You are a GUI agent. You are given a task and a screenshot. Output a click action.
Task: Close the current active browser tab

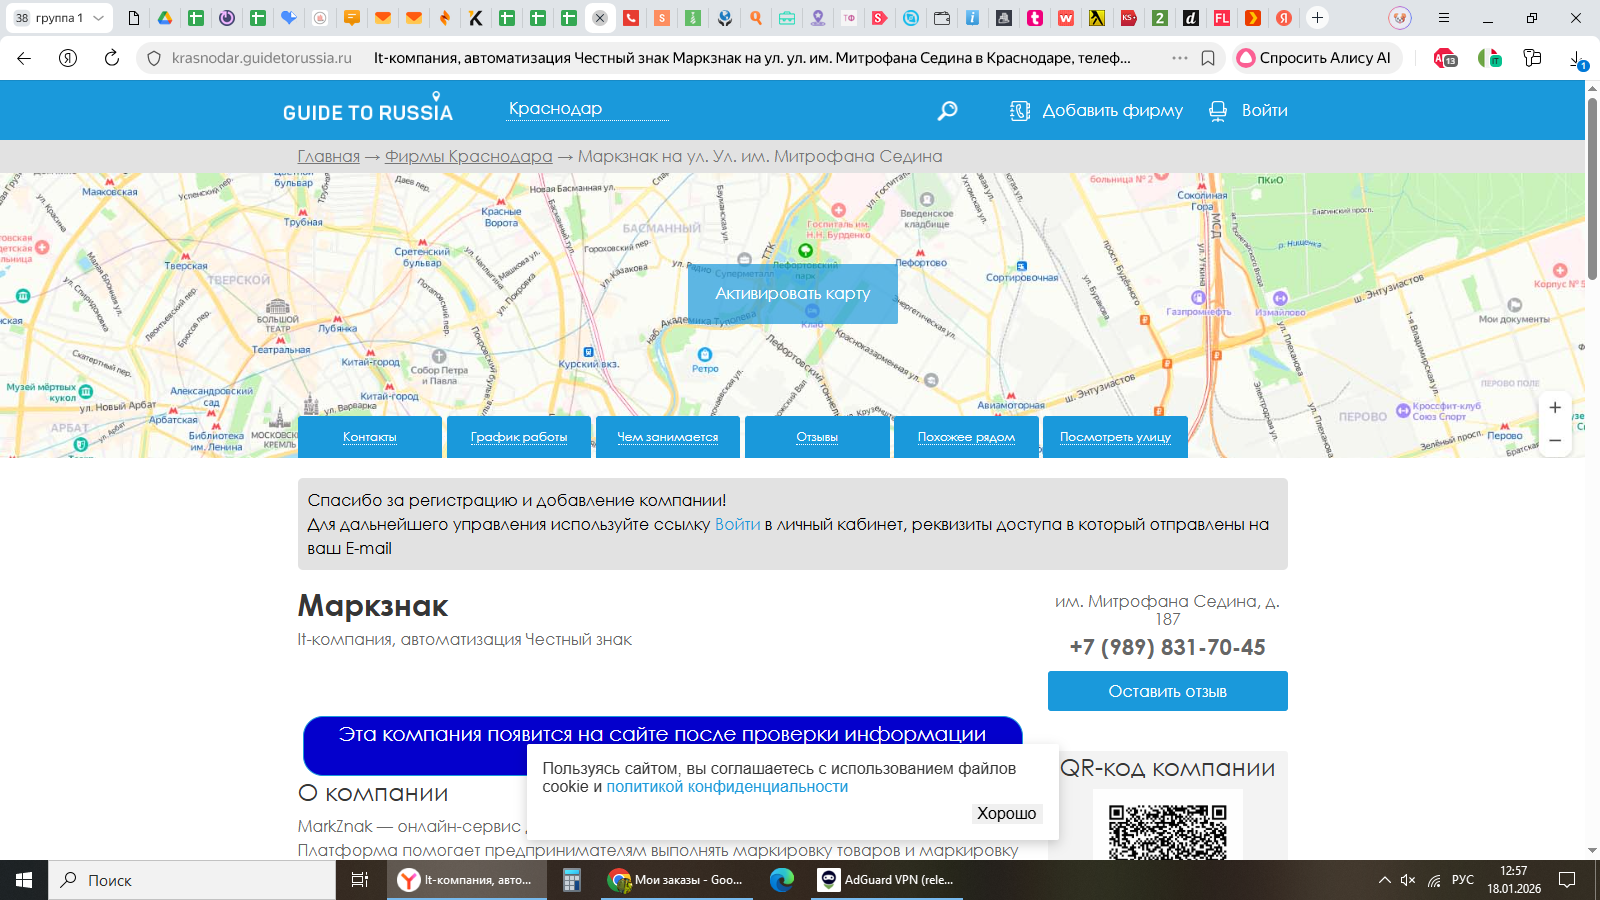(x=600, y=18)
